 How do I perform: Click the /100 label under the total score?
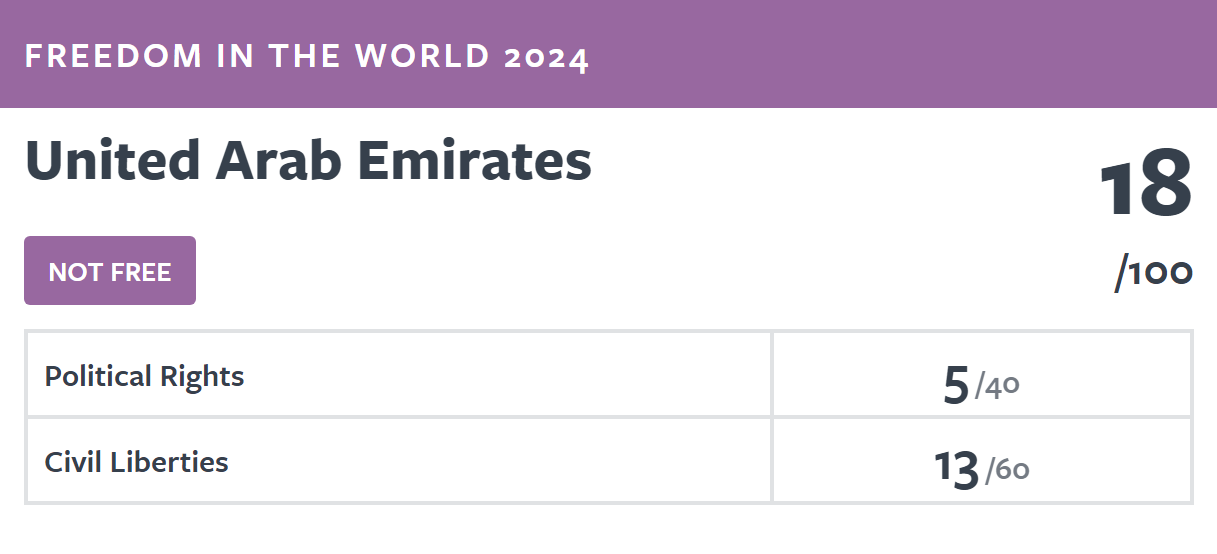pyautogui.click(x=1154, y=272)
